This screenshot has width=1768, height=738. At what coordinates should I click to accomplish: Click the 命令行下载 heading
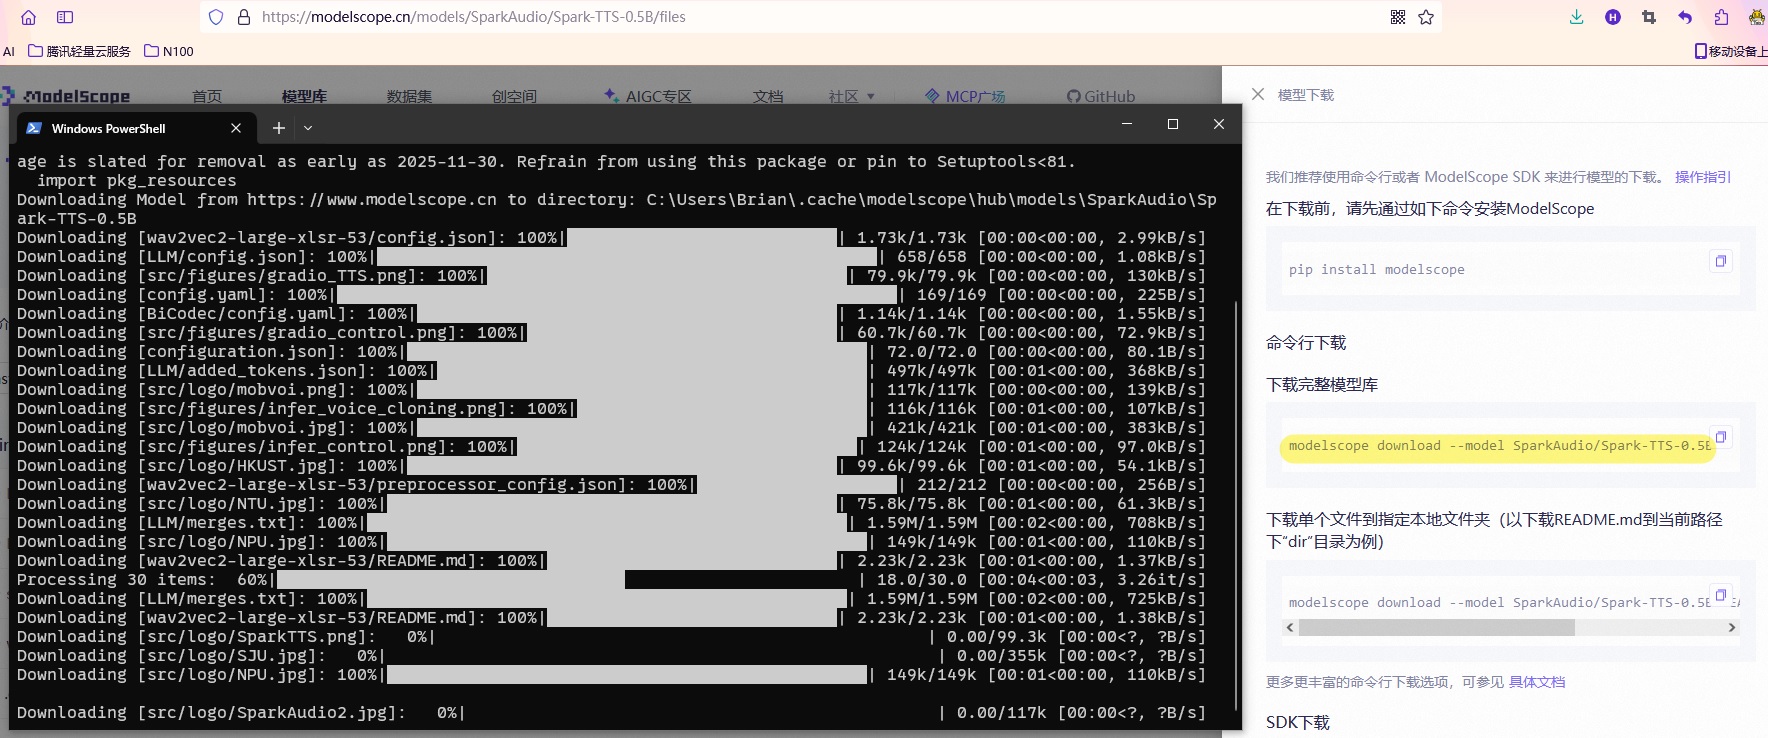pos(1306,343)
